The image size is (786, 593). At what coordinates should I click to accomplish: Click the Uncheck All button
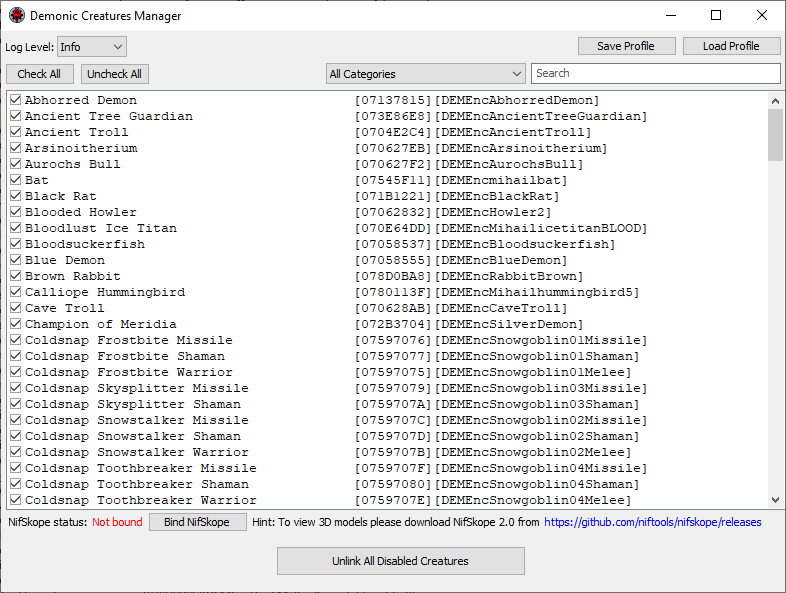click(x=114, y=74)
